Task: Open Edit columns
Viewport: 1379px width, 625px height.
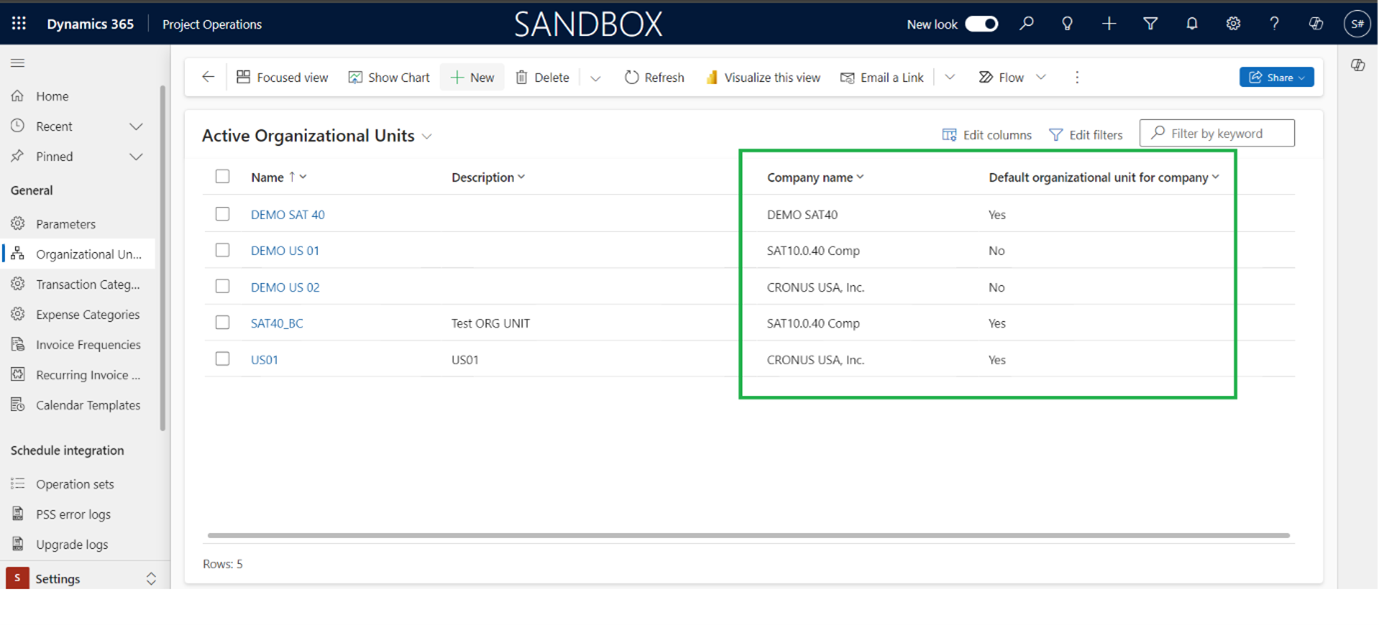Action: pyautogui.click(x=987, y=135)
